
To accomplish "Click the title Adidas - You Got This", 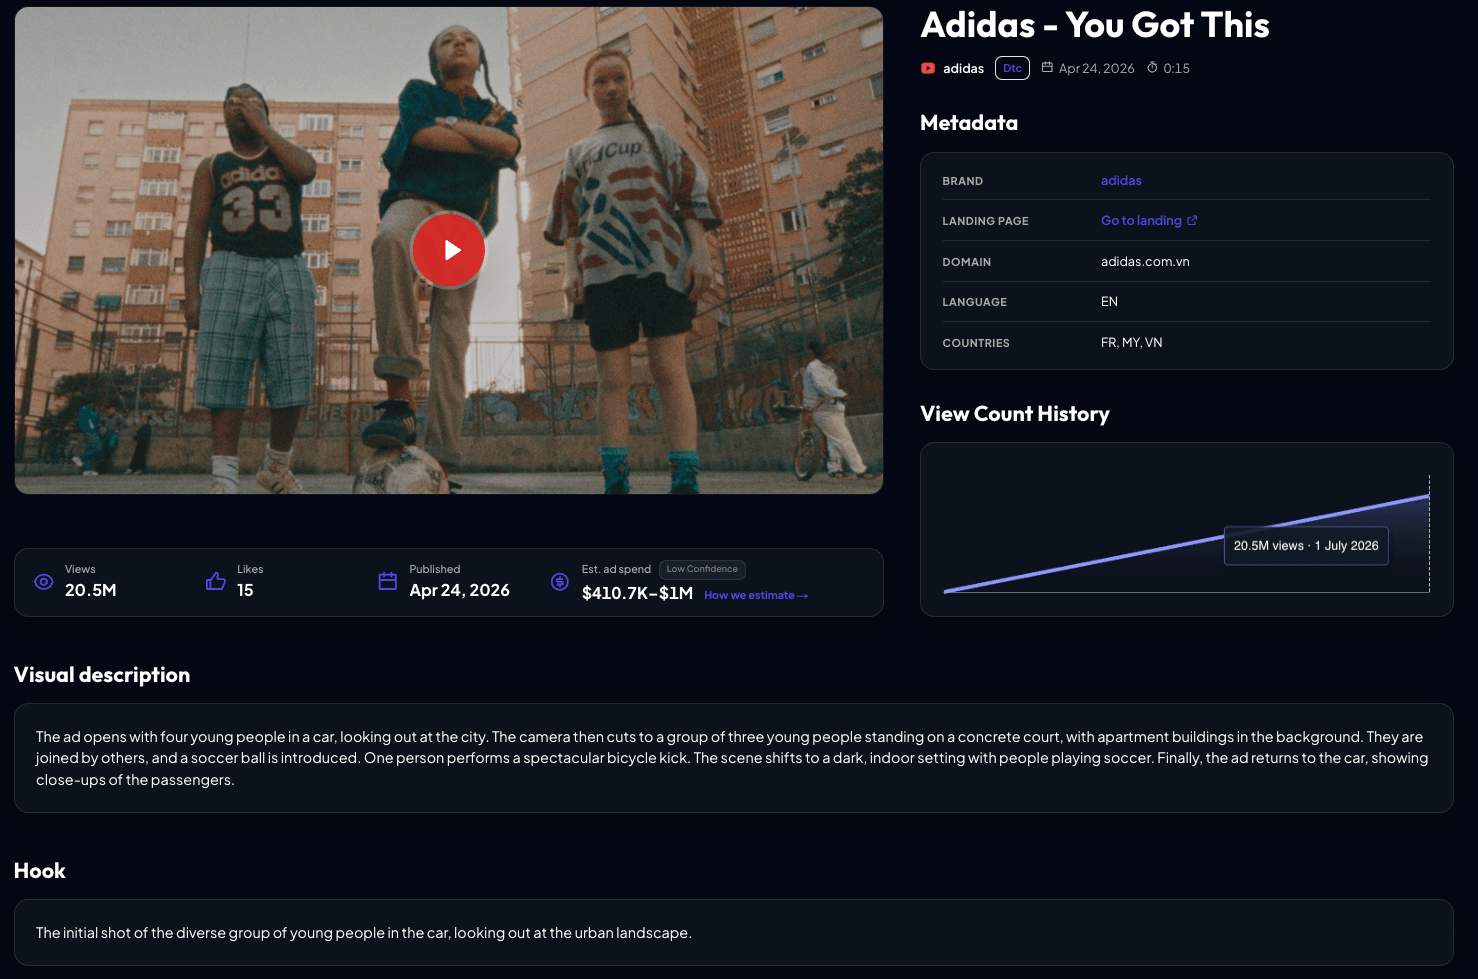I will click(1095, 25).
